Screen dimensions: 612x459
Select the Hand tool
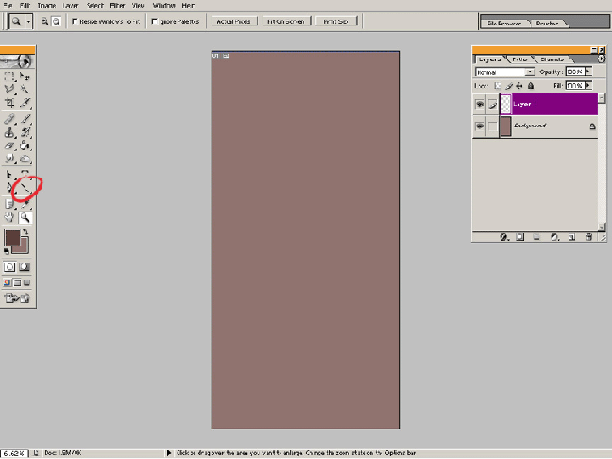pyautogui.click(x=9, y=217)
